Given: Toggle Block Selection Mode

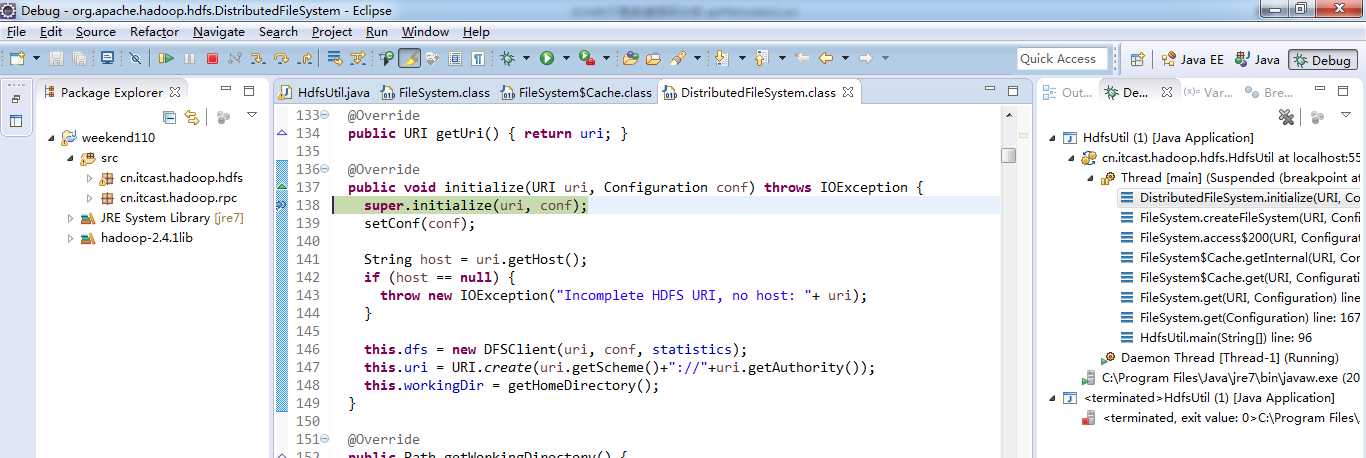Looking at the screenshot, I should 454,58.
